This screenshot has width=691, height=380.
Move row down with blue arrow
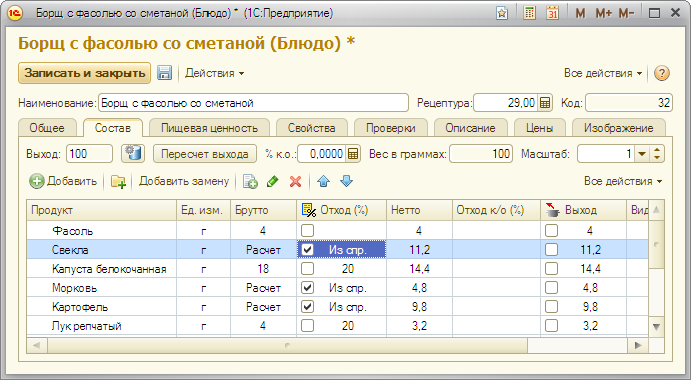[x=346, y=181]
